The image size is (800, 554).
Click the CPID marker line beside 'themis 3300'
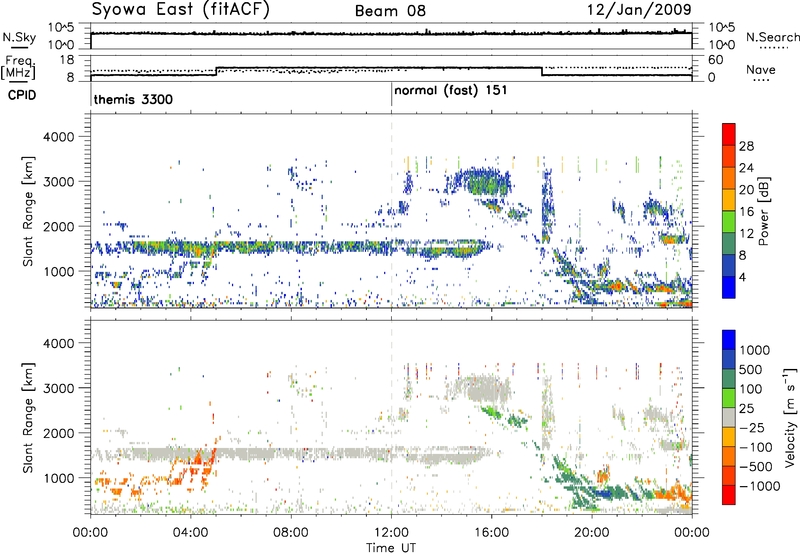pos(91,95)
